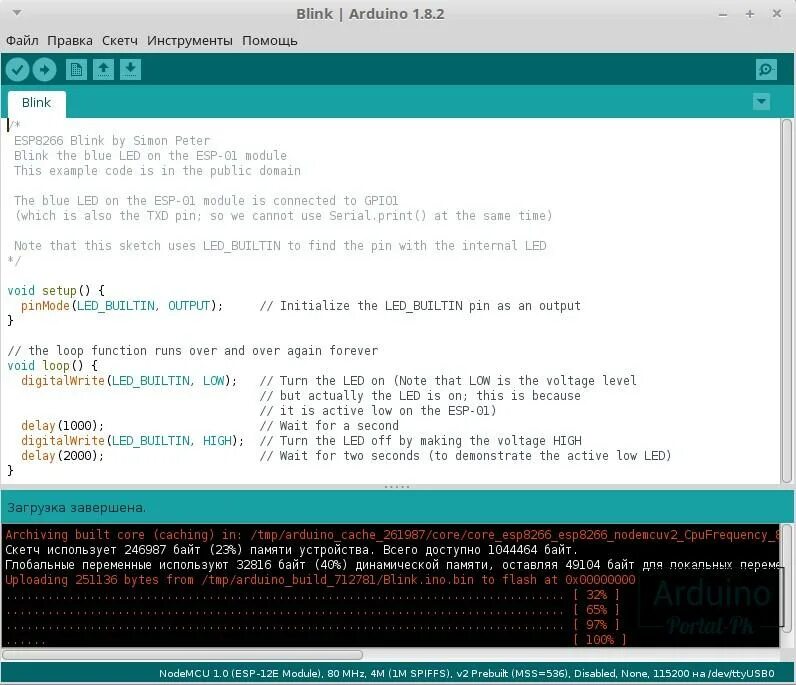The width and height of the screenshot is (796, 685).
Task: Click the 'Загрузка завершена.' status message
Action: (x=77, y=507)
